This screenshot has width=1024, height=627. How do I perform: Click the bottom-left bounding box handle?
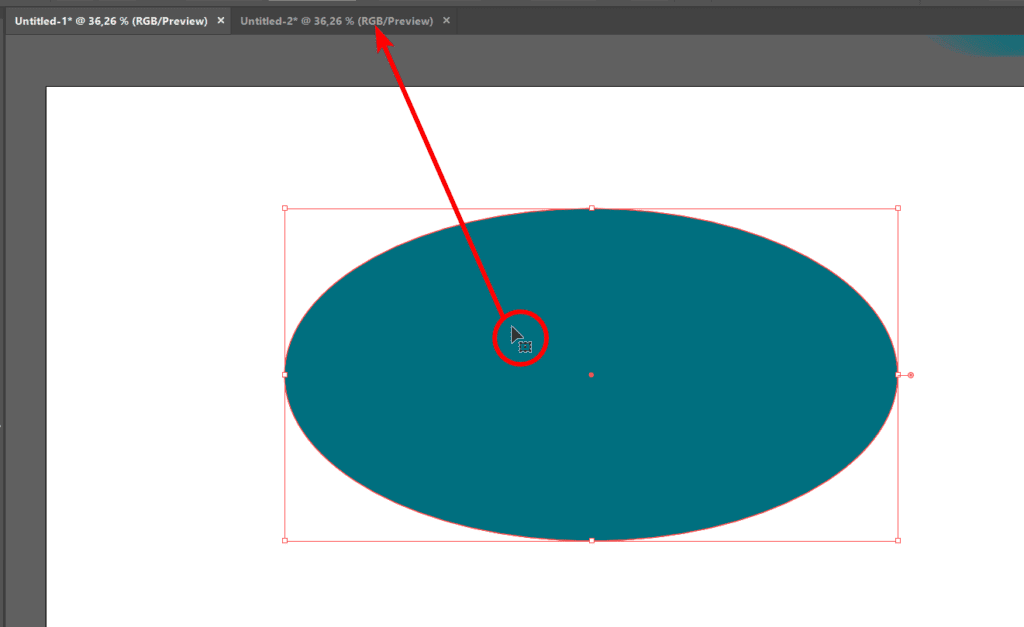coord(285,541)
